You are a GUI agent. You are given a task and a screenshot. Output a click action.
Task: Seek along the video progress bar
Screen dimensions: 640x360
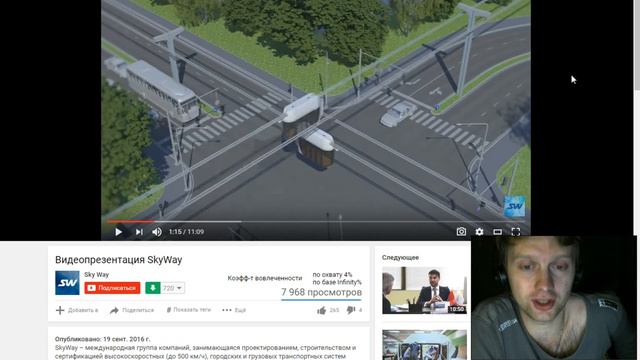point(316,222)
